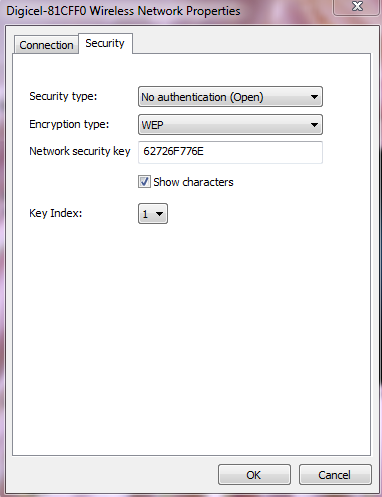Select the Security tab
Image resolution: width=382 pixels, height=497 pixels.
(105, 43)
